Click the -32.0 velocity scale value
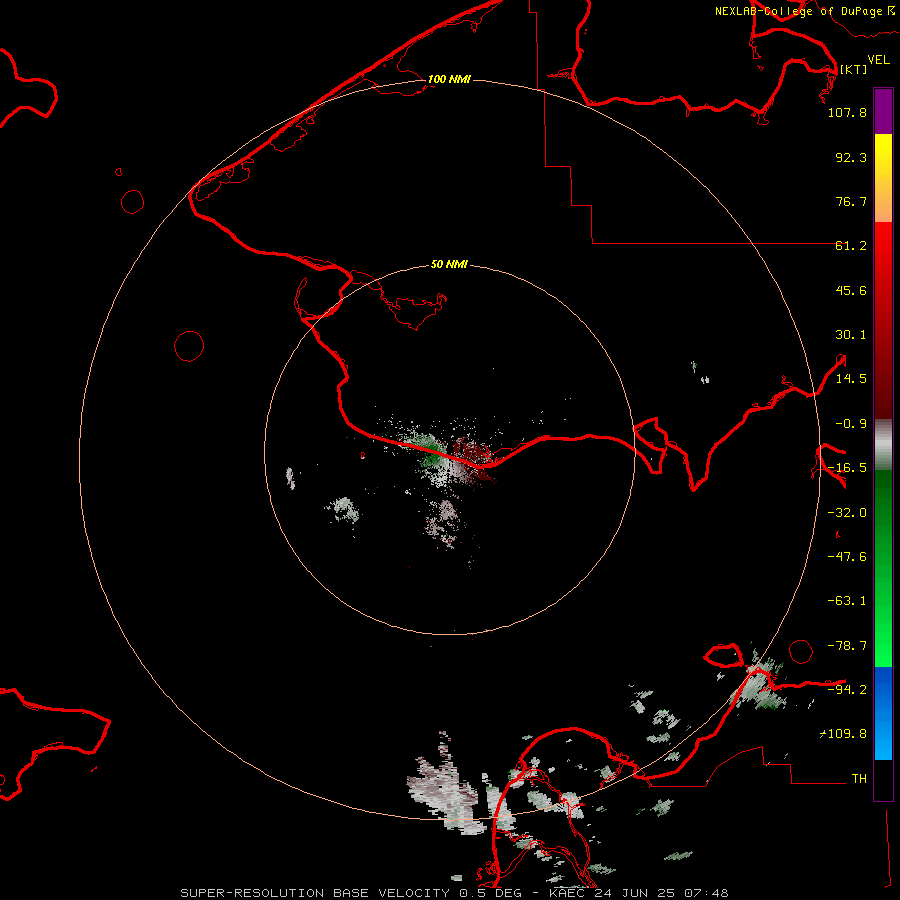 [847, 513]
